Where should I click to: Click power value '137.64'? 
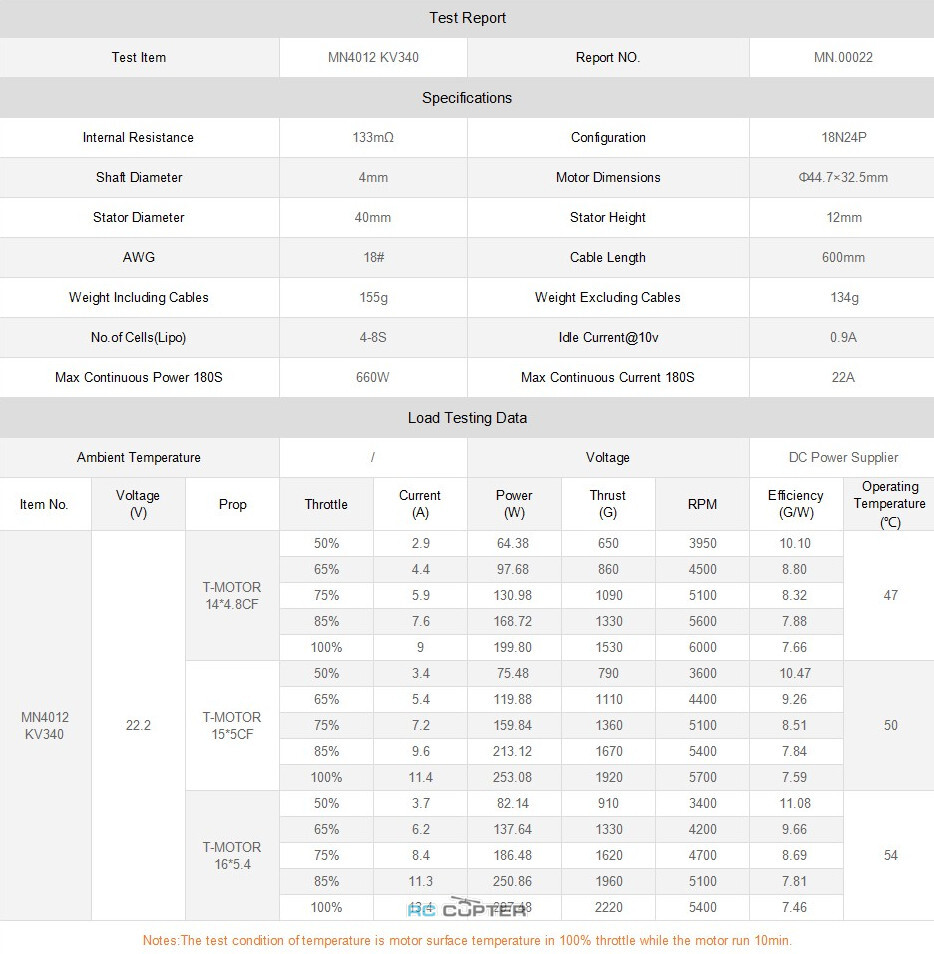coord(512,830)
